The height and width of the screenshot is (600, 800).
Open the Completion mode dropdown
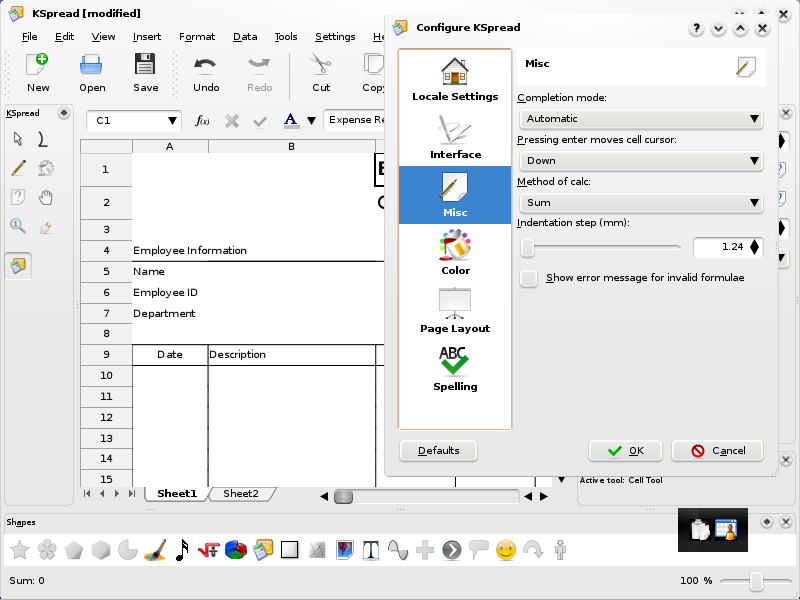click(641, 119)
